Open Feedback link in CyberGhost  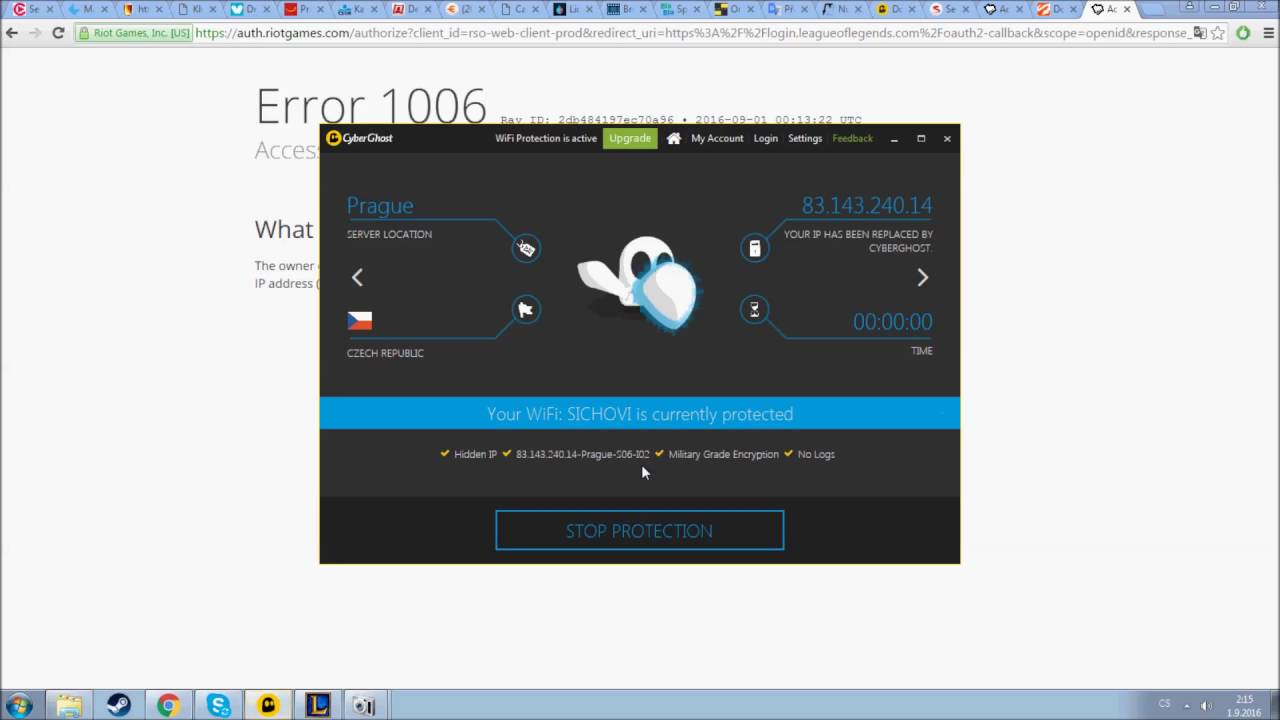[852, 138]
